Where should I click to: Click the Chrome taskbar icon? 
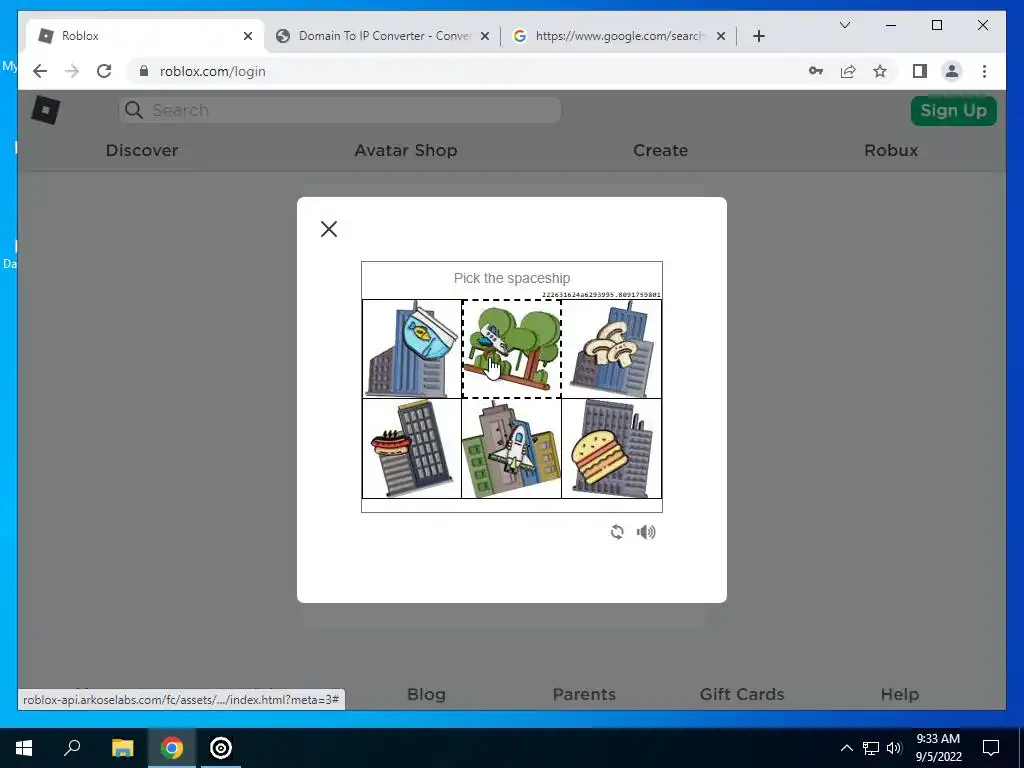(x=172, y=748)
